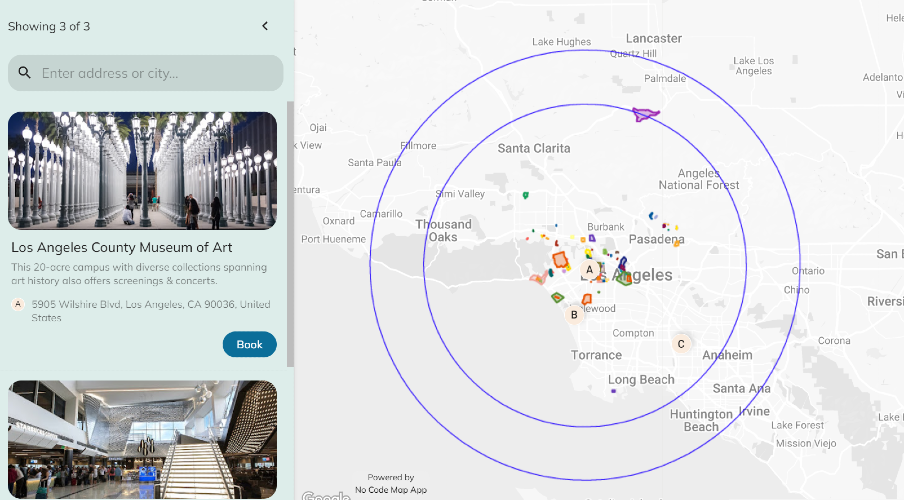Open the Google logo link on map
Viewport: 904px width, 500px height.
[x=325, y=495]
